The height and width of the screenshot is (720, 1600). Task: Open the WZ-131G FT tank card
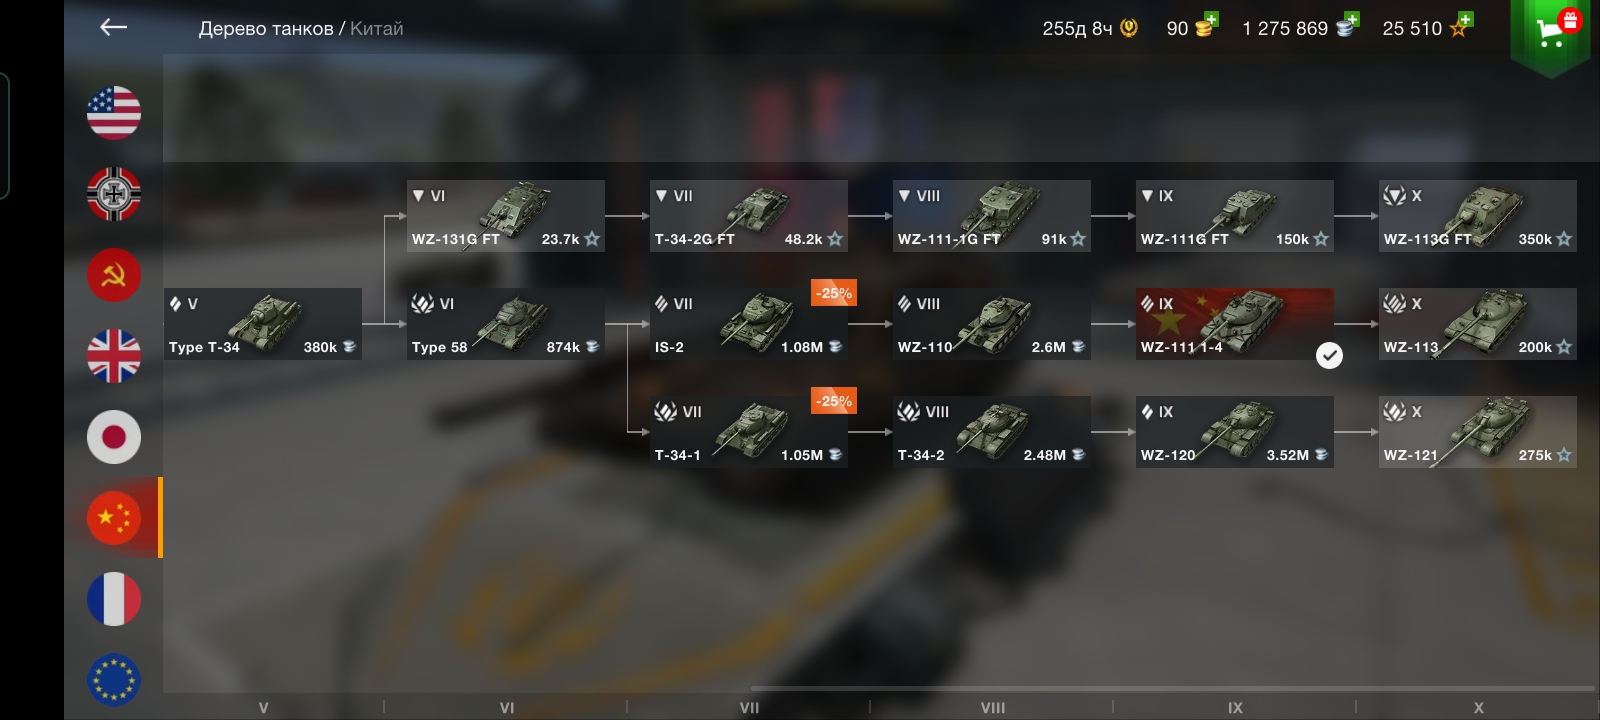click(x=505, y=216)
